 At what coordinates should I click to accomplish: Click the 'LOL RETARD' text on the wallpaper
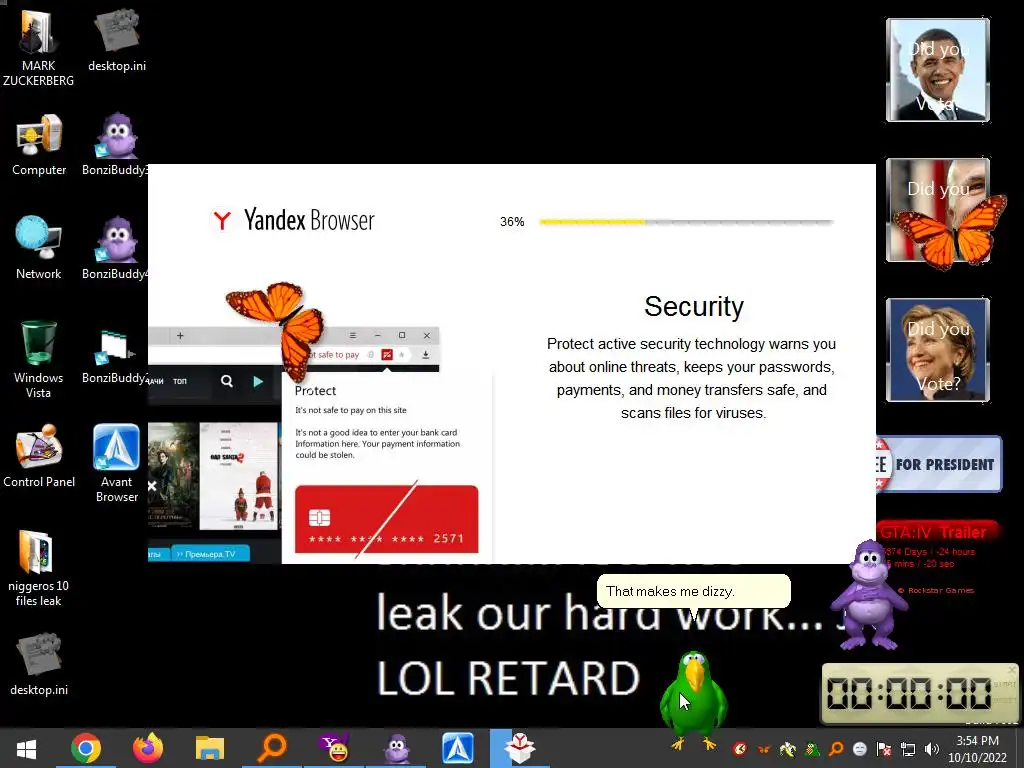pyautogui.click(x=508, y=678)
